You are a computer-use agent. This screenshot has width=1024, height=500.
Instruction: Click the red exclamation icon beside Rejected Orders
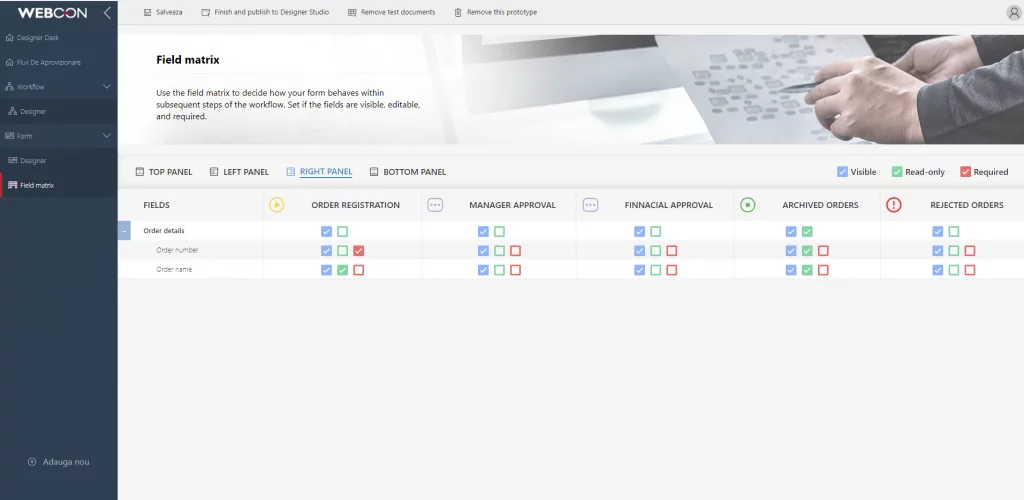tap(893, 205)
